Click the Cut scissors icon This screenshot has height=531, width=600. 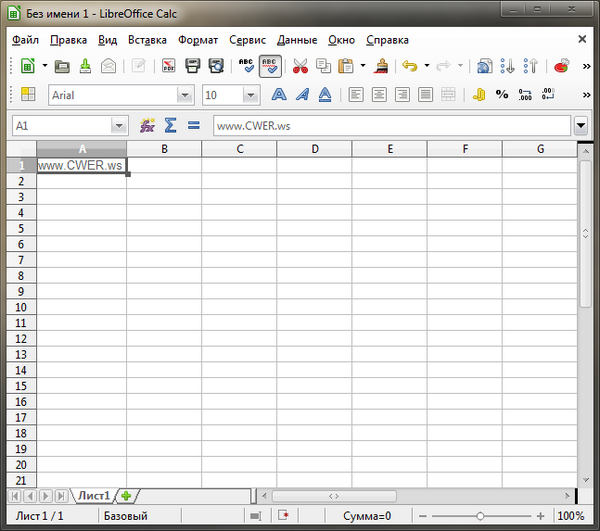[x=300, y=66]
